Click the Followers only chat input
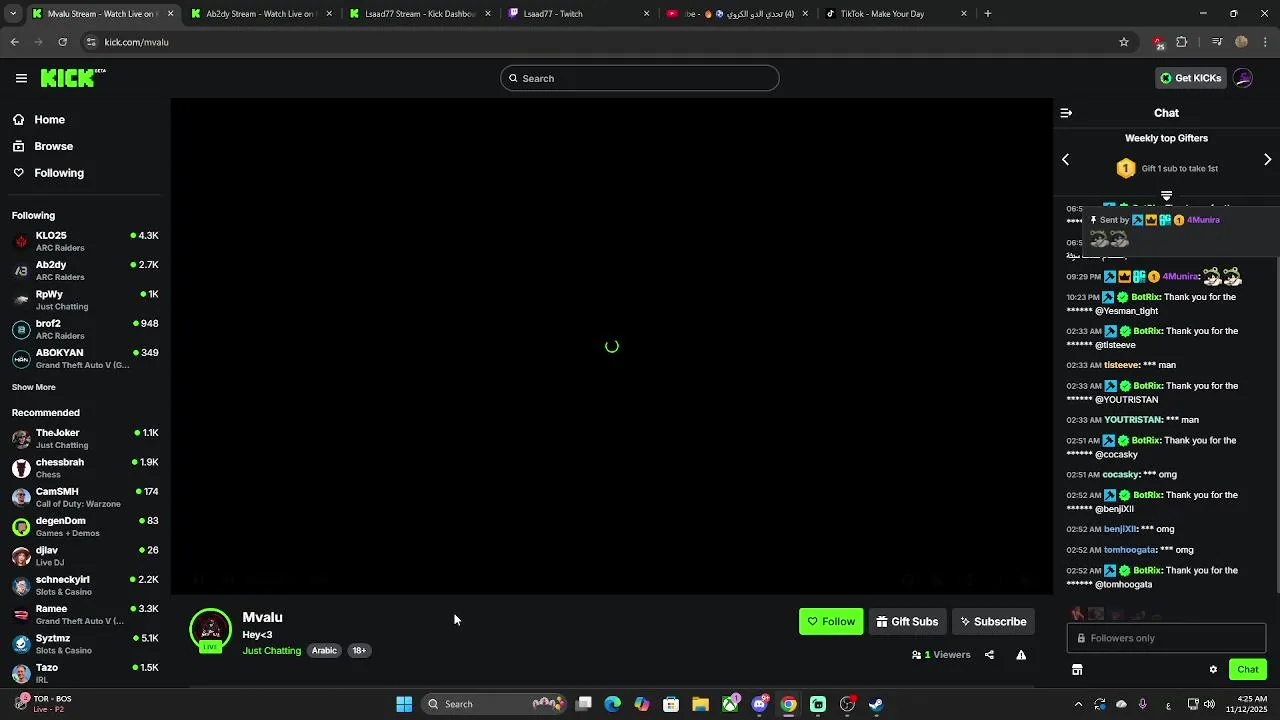Viewport: 1280px width, 720px height. [x=1166, y=638]
